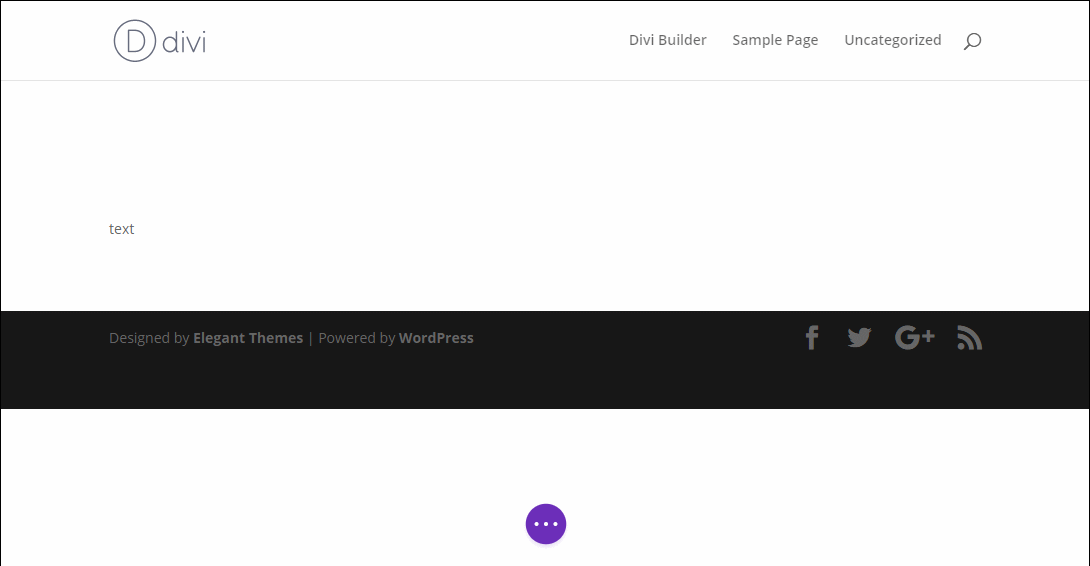
Task: Open the Twitter bird icon
Action: (x=859, y=338)
